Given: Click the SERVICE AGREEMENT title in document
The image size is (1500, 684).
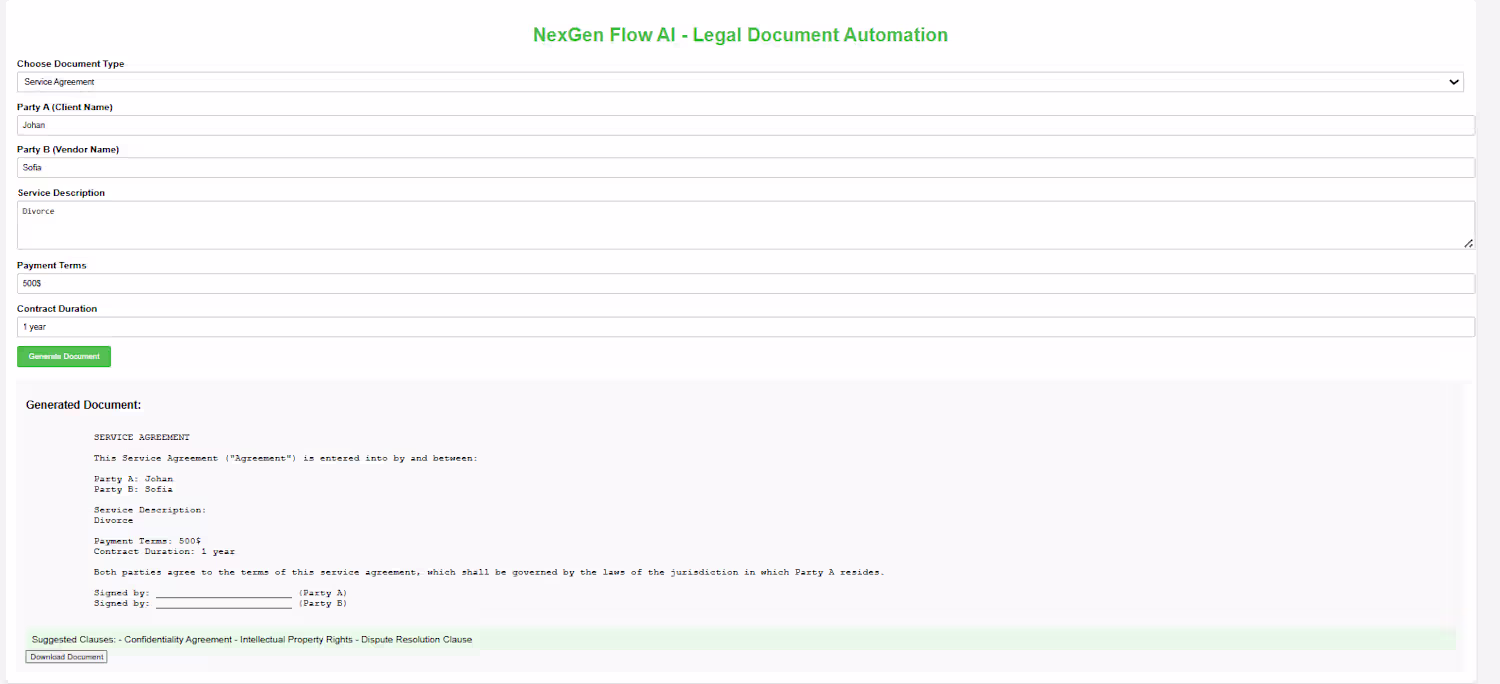Looking at the screenshot, I should coord(141,437).
